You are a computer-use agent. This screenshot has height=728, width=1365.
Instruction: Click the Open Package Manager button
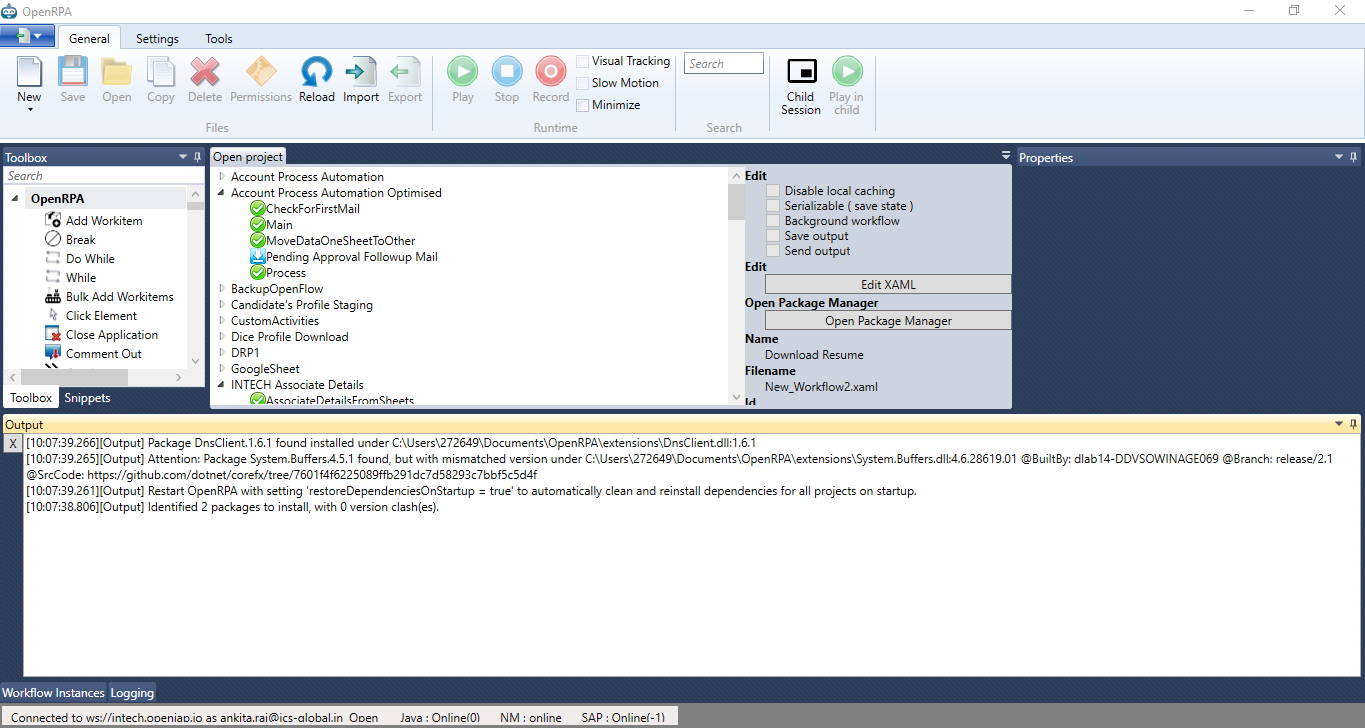coord(888,321)
